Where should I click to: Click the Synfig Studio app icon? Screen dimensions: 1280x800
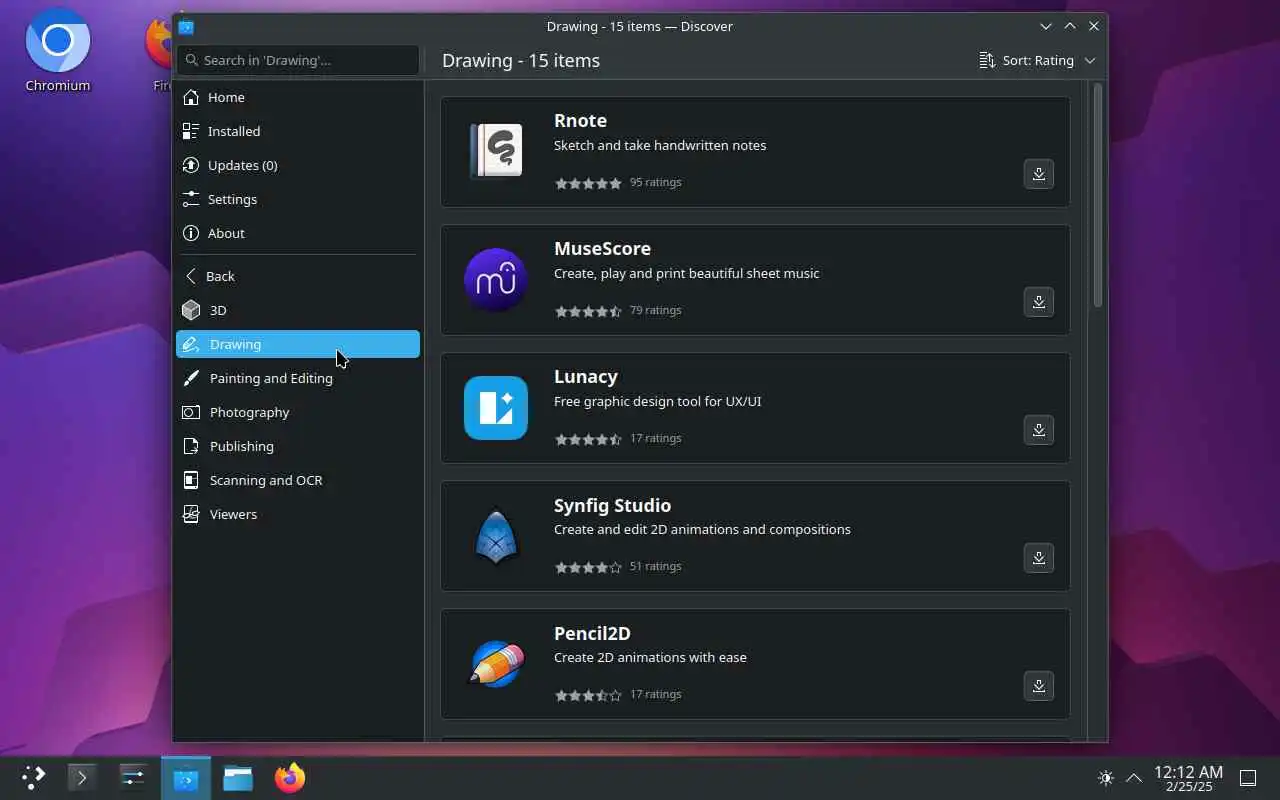pos(496,536)
